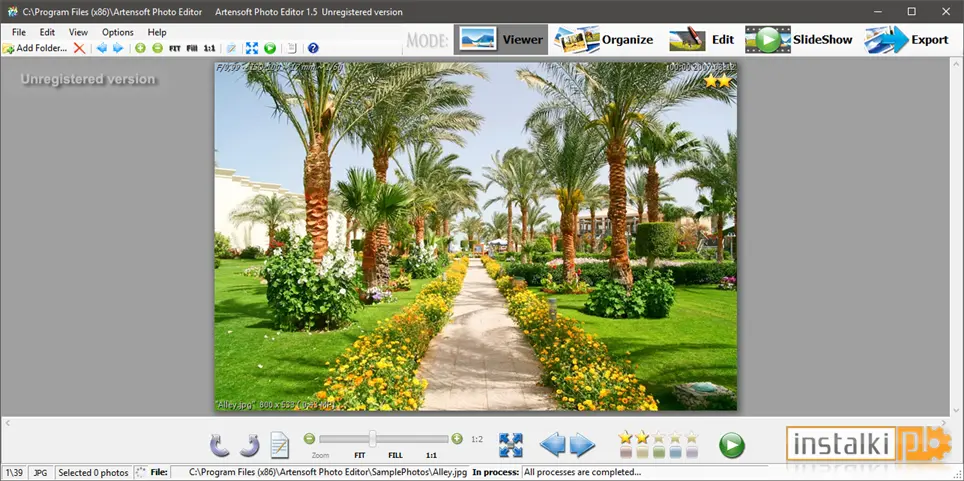Click the zoom-in plus button beside the zoom slider

point(457,439)
